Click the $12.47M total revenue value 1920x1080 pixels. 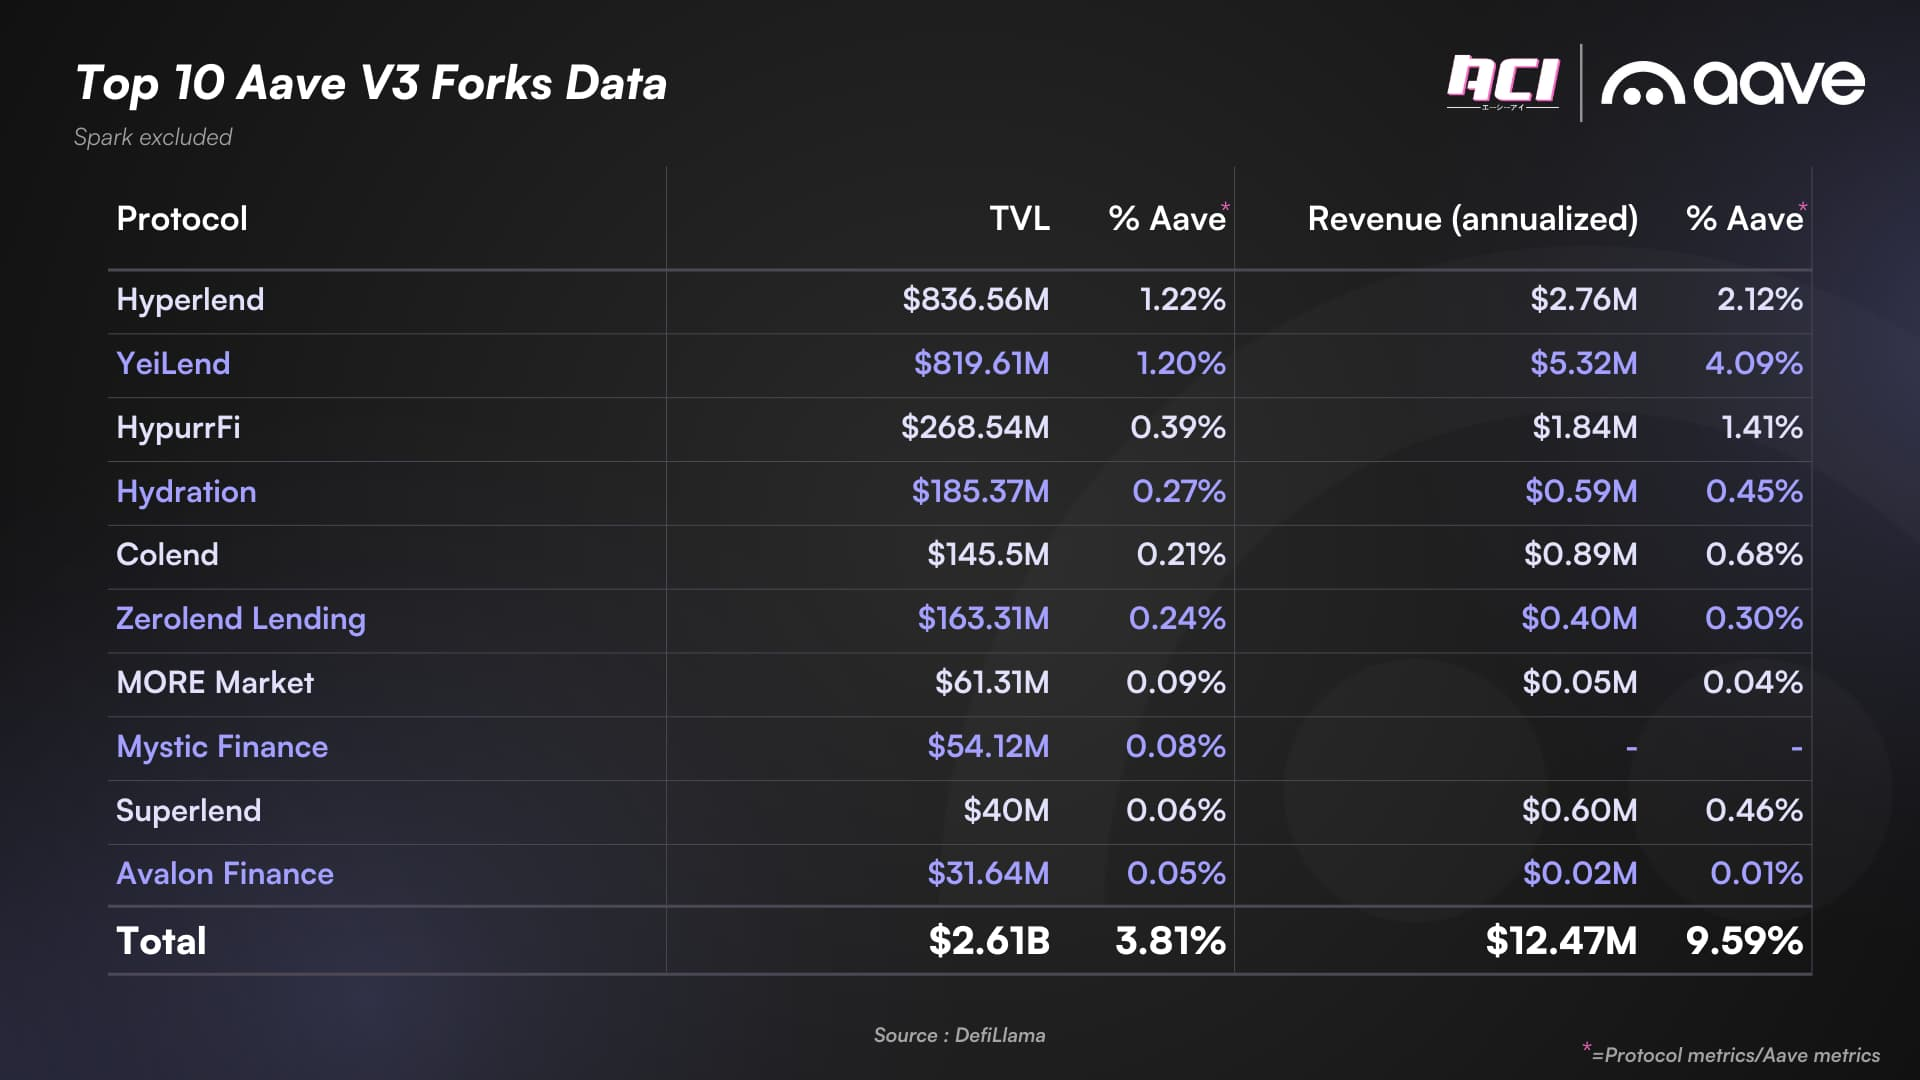pyautogui.click(x=1561, y=941)
